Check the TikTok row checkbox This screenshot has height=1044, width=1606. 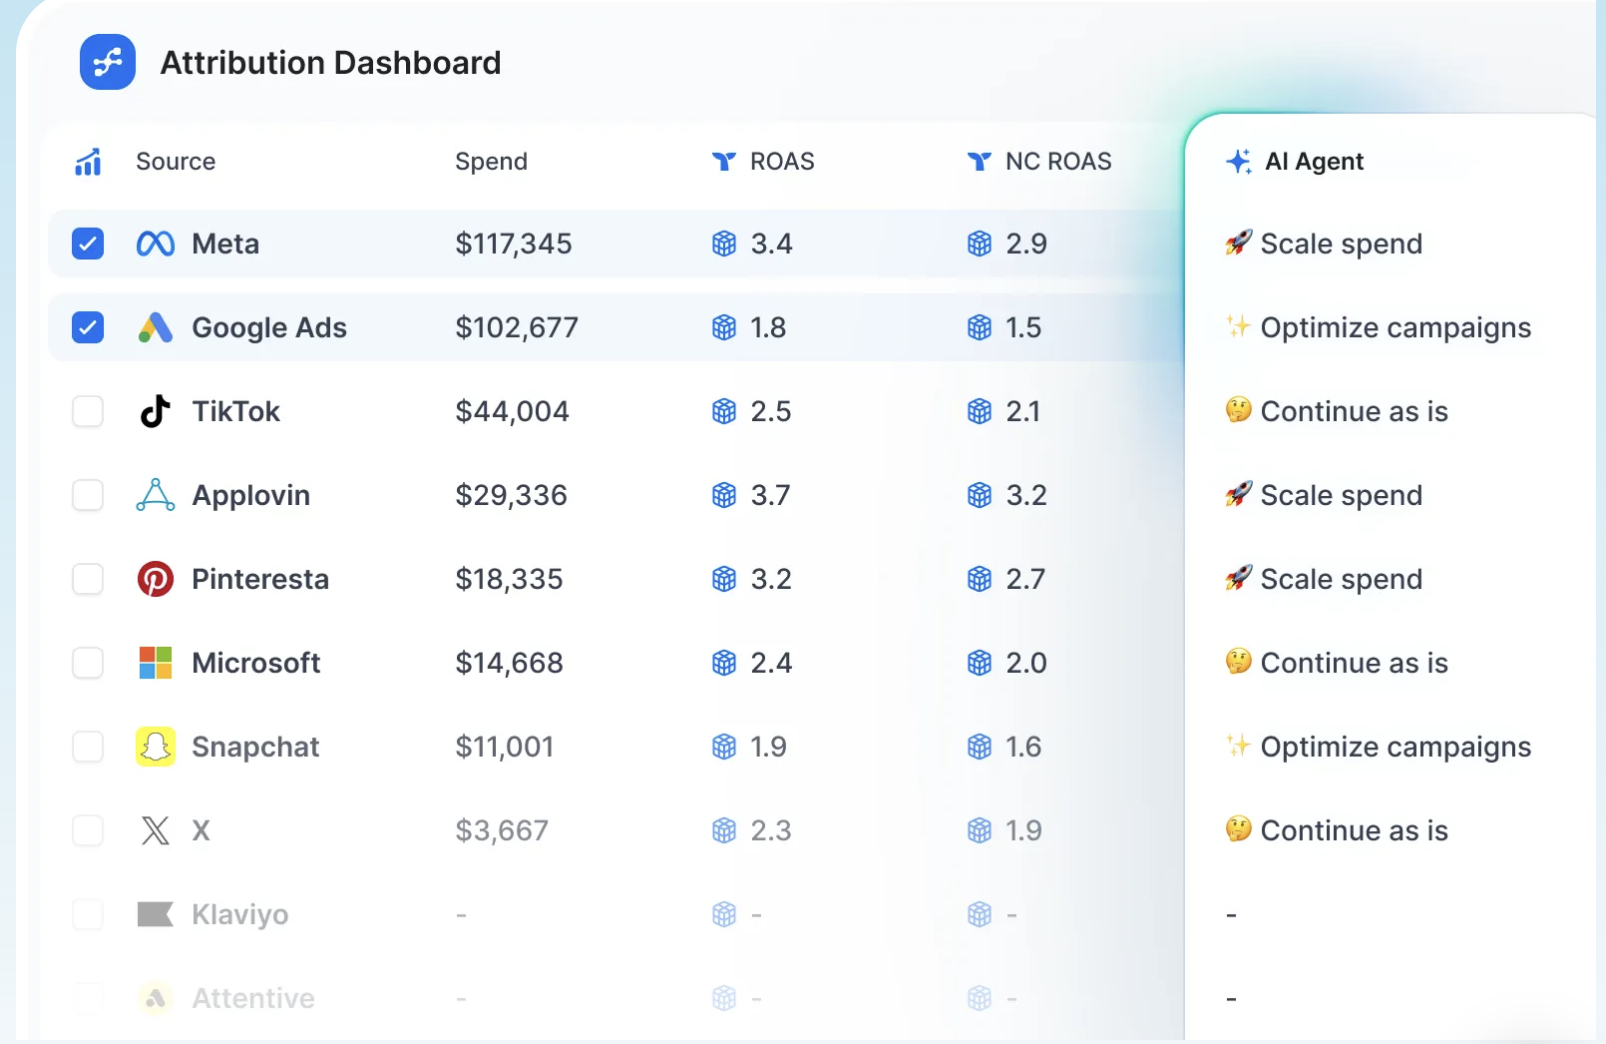tap(88, 411)
